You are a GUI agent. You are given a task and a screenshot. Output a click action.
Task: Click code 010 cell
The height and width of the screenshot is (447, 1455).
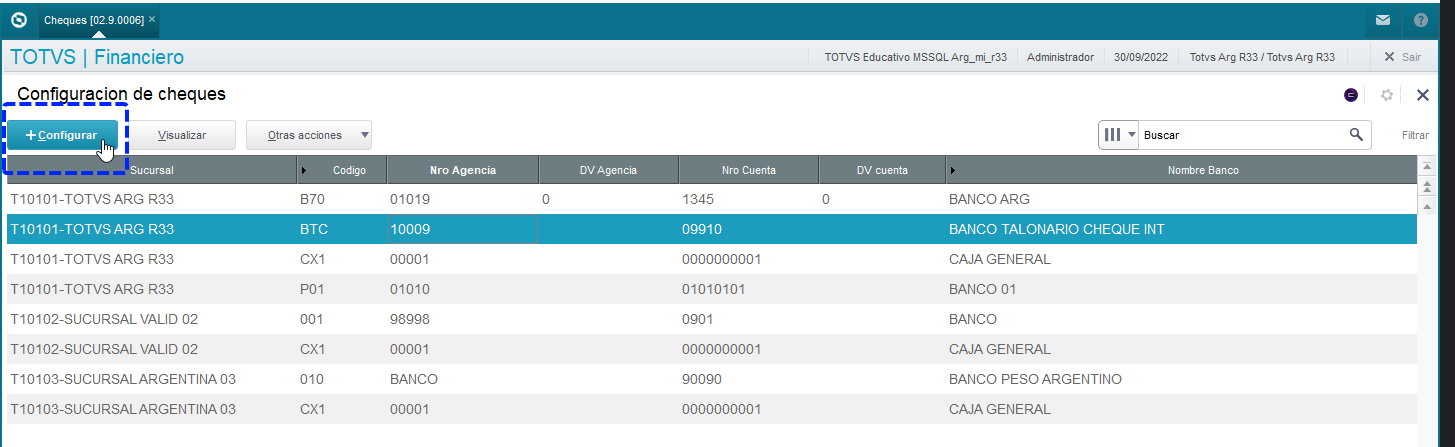point(312,379)
